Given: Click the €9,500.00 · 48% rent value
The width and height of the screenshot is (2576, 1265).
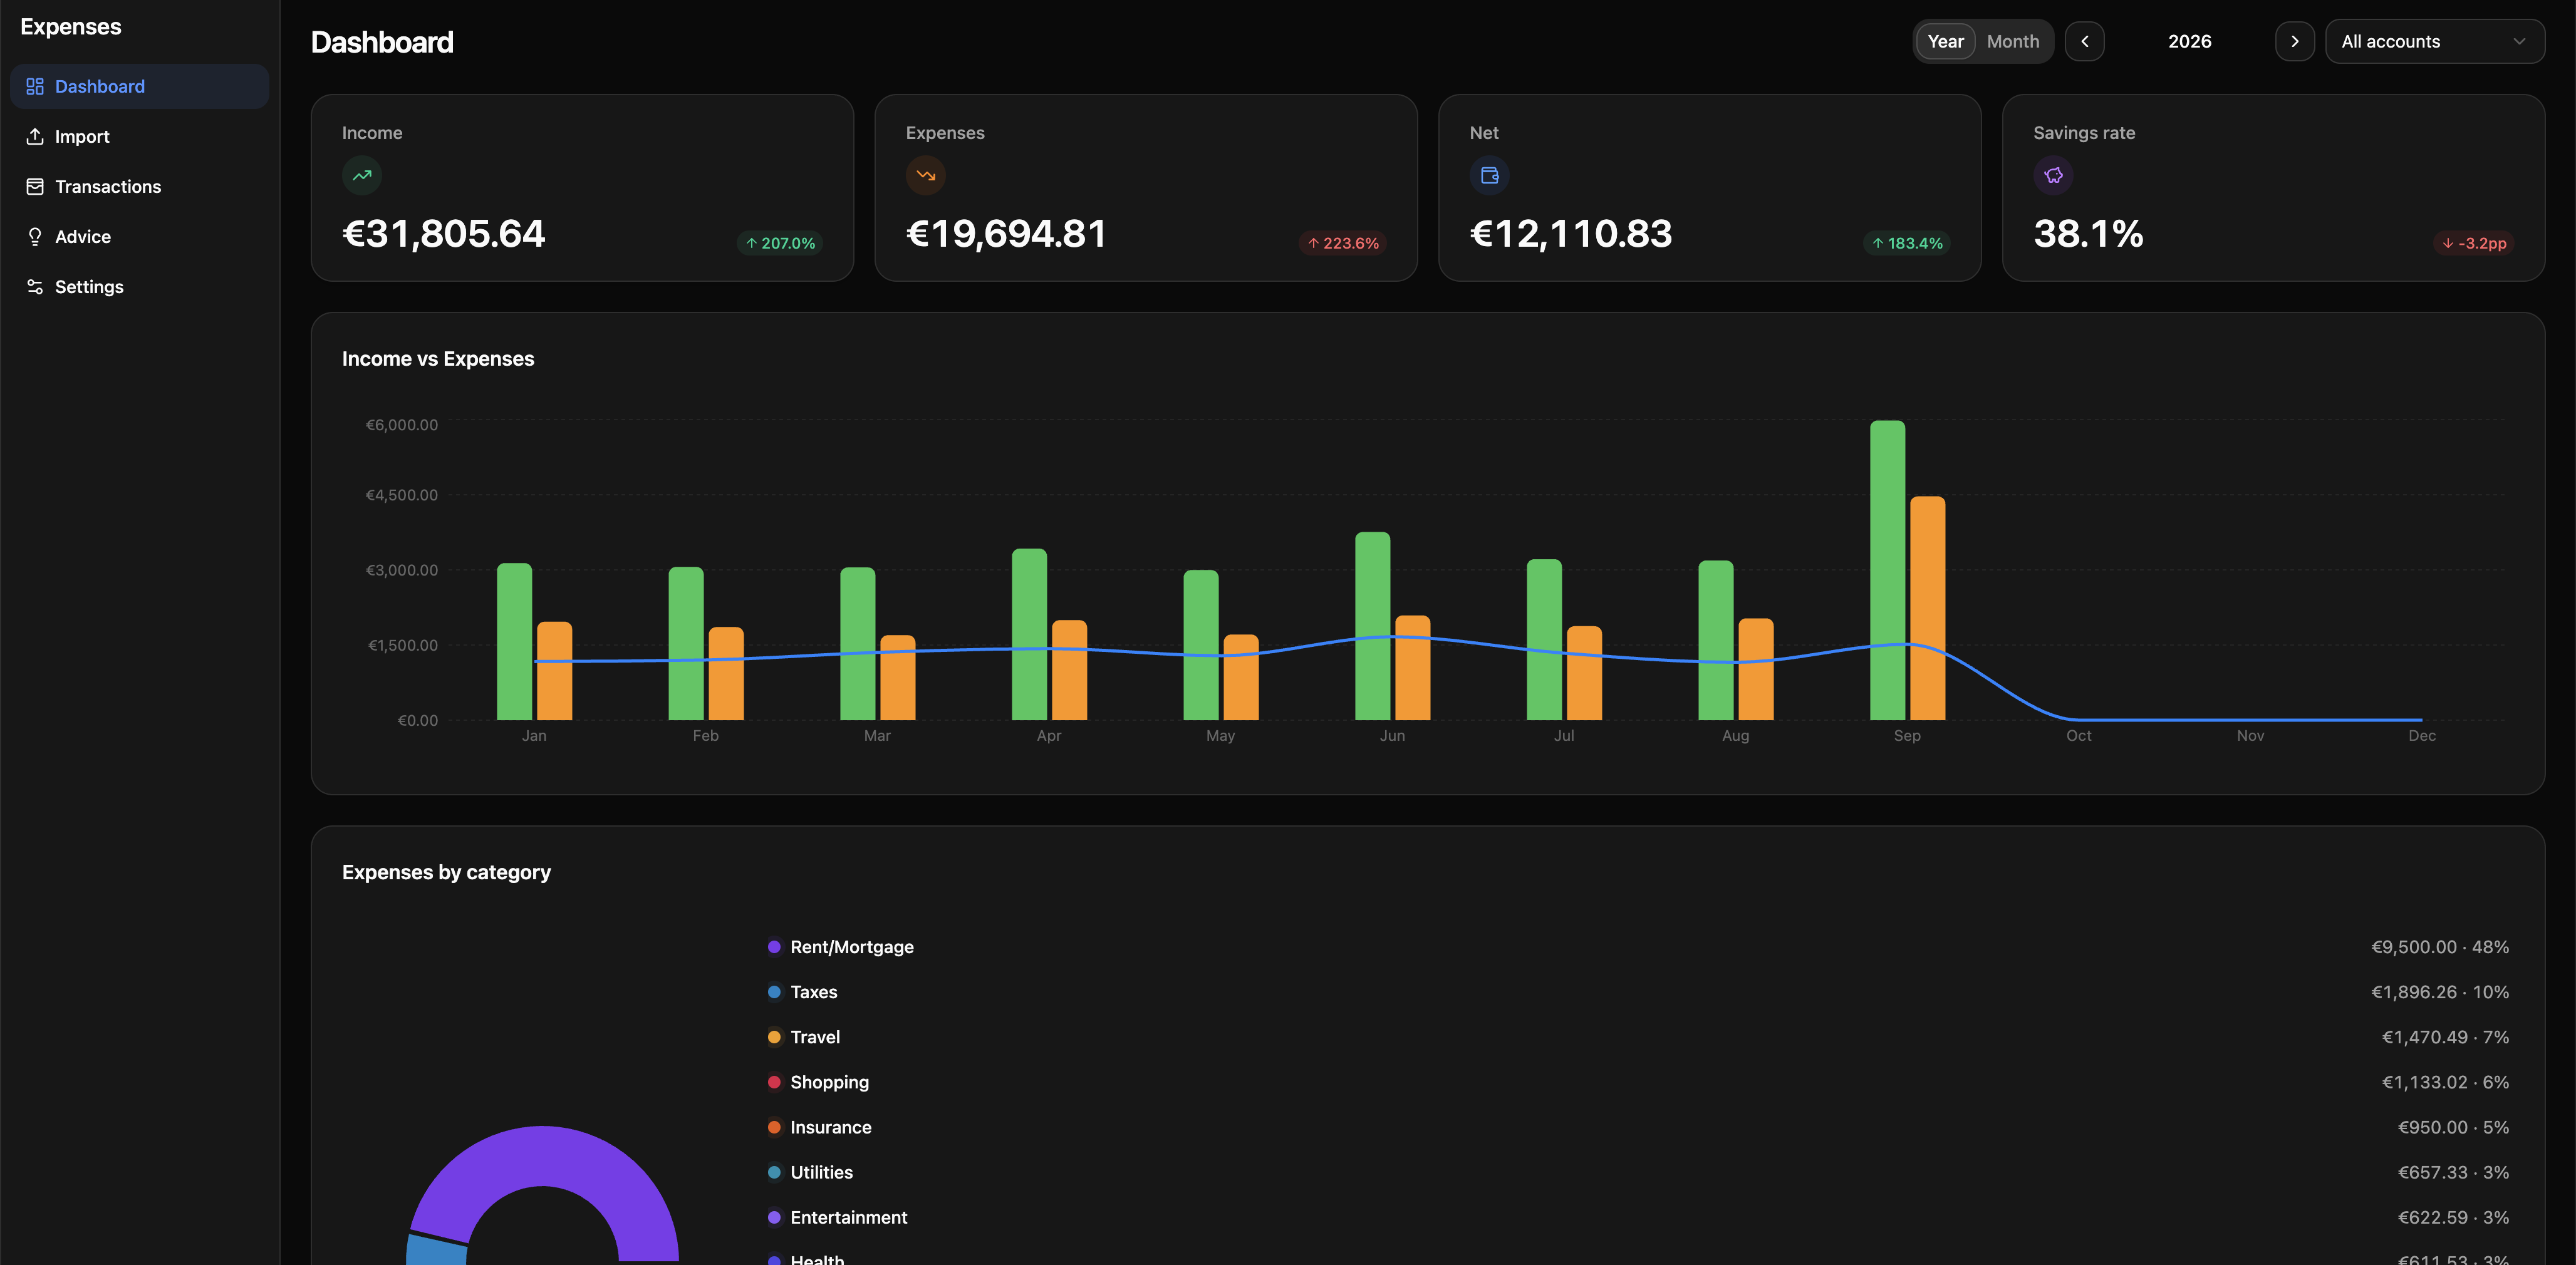Looking at the screenshot, I should (x=2440, y=947).
